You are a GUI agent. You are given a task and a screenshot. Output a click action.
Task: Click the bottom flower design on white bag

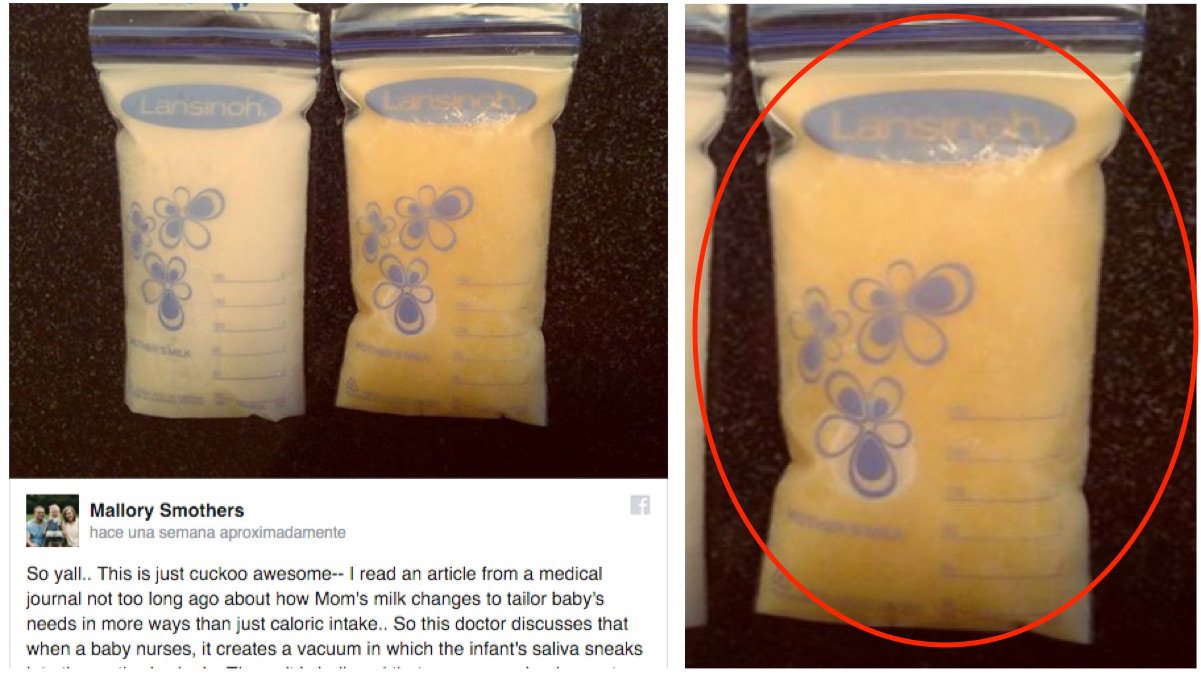(x=166, y=289)
